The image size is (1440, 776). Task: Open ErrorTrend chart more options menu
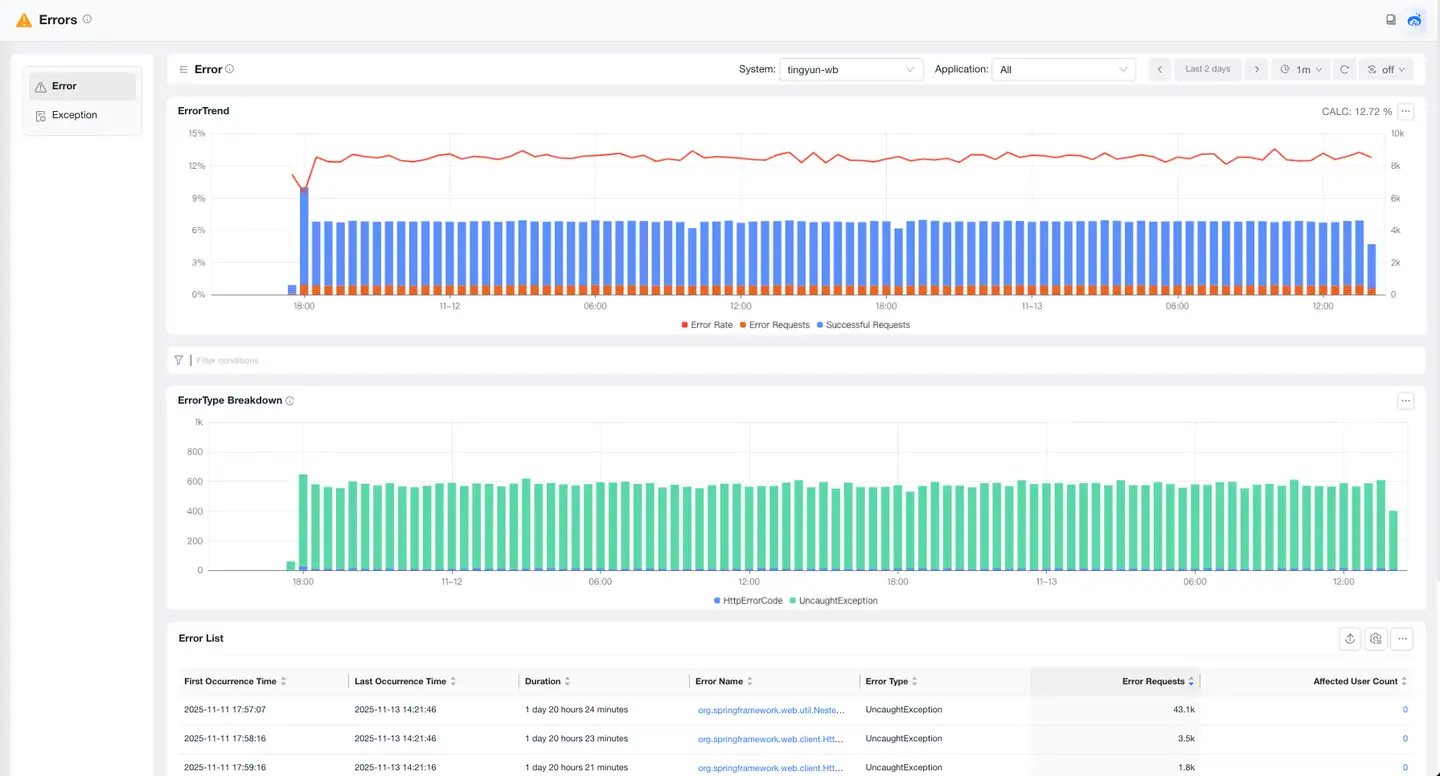pos(1406,112)
